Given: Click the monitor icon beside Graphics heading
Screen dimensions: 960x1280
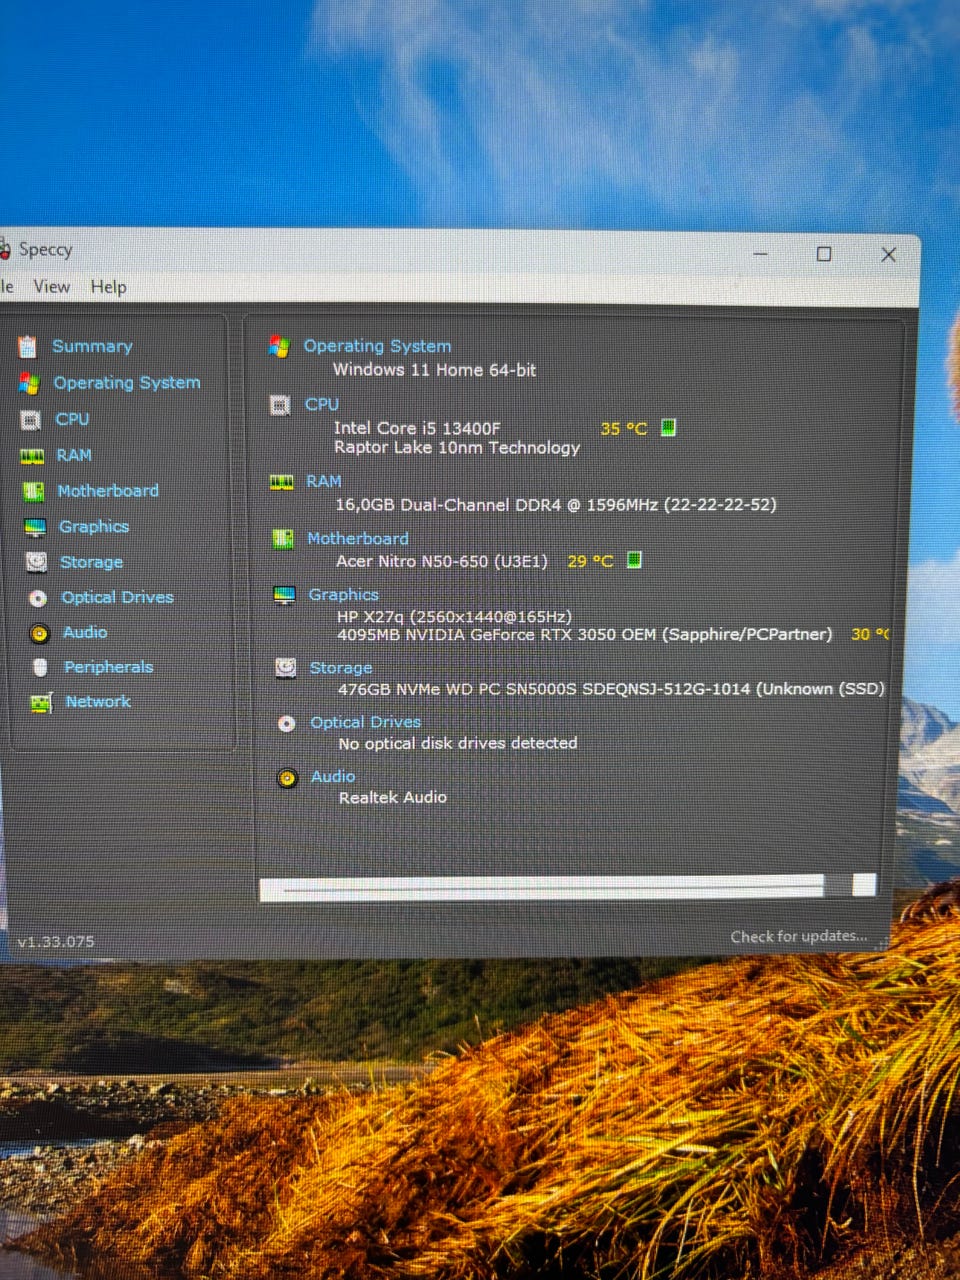Looking at the screenshot, I should (284, 595).
